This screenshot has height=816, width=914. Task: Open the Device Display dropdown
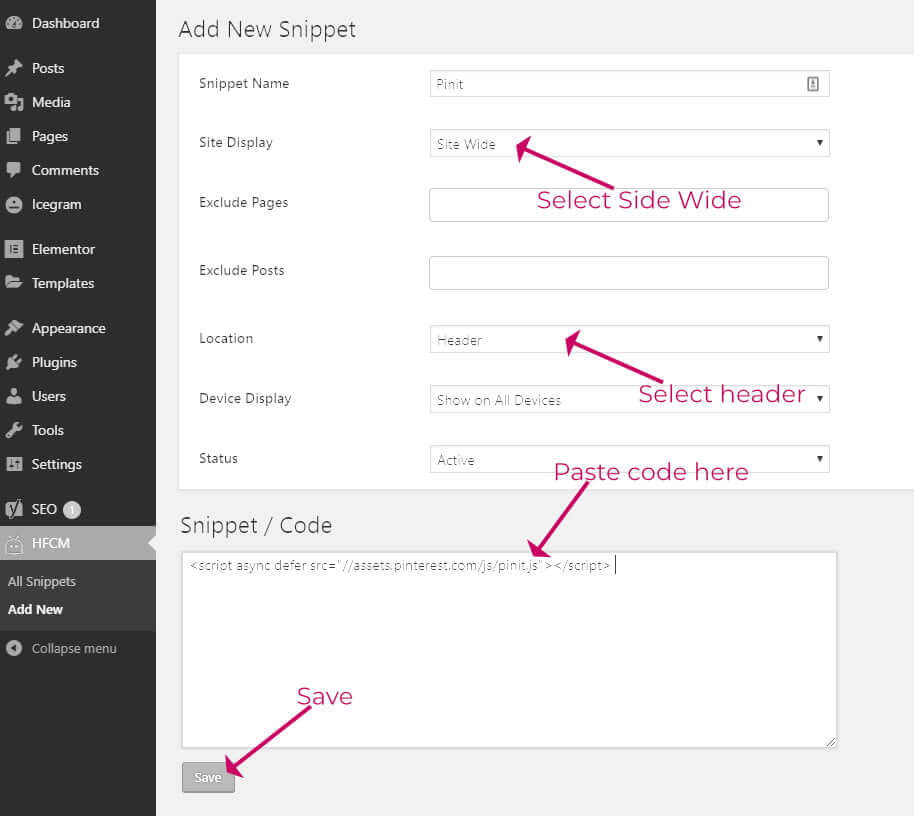tap(630, 399)
